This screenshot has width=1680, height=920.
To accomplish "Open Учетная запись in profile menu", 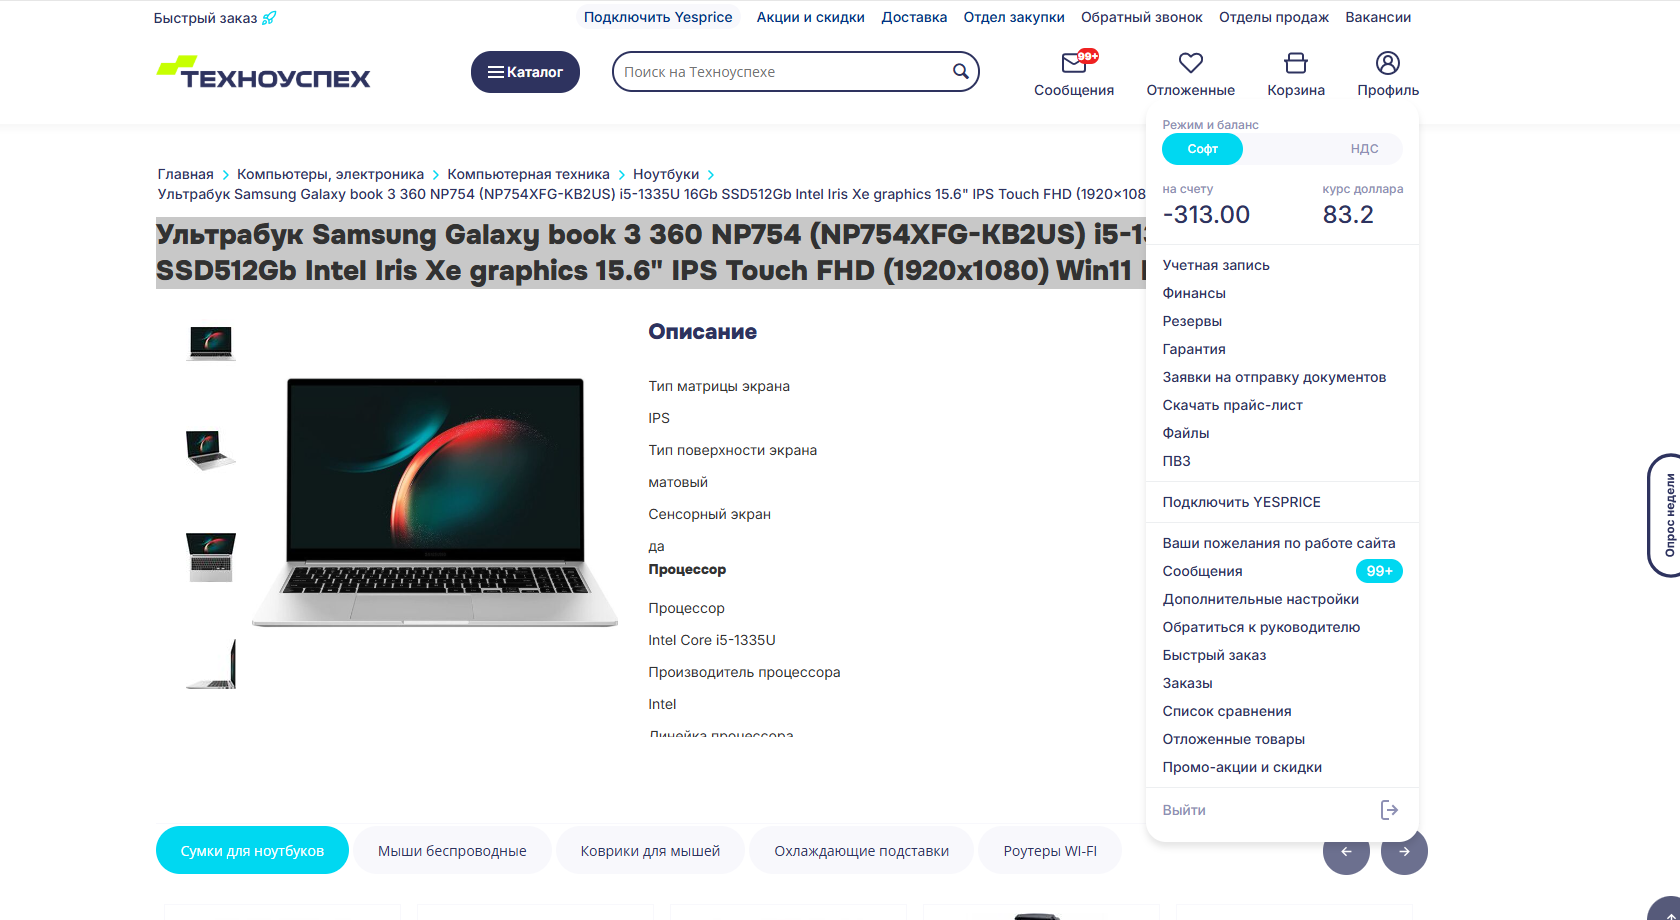I will (1216, 265).
